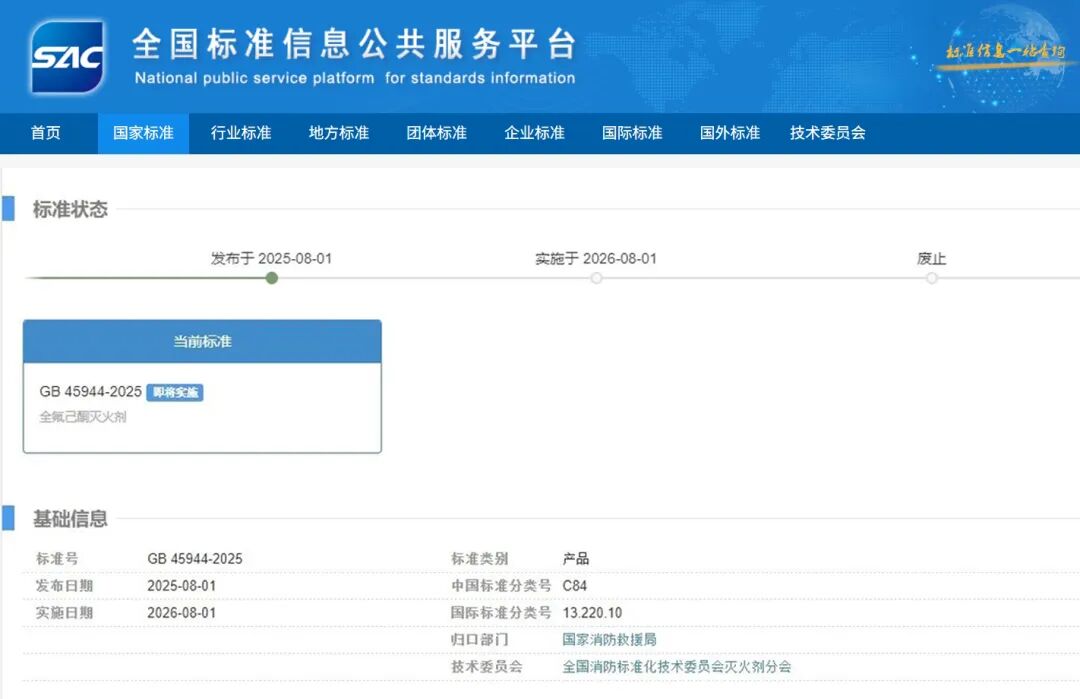
Task: Click the 归口部门 field label
Action: (480, 640)
